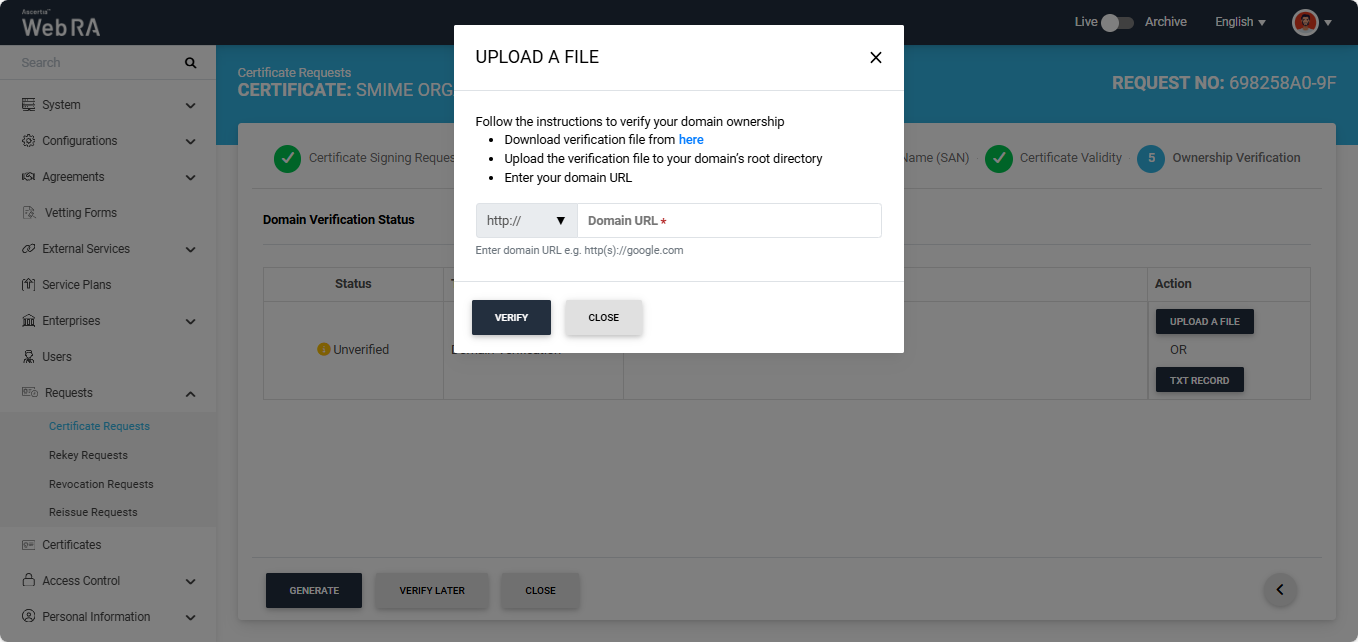Click the Service Plans sidebar icon
The height and width of the screenshot is (642, 1358).
(x=28, y=285)
